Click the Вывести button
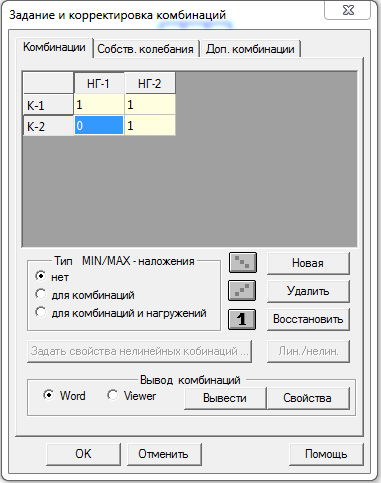The width and height of the screenshot is (381, 483). tap(225, 398)
